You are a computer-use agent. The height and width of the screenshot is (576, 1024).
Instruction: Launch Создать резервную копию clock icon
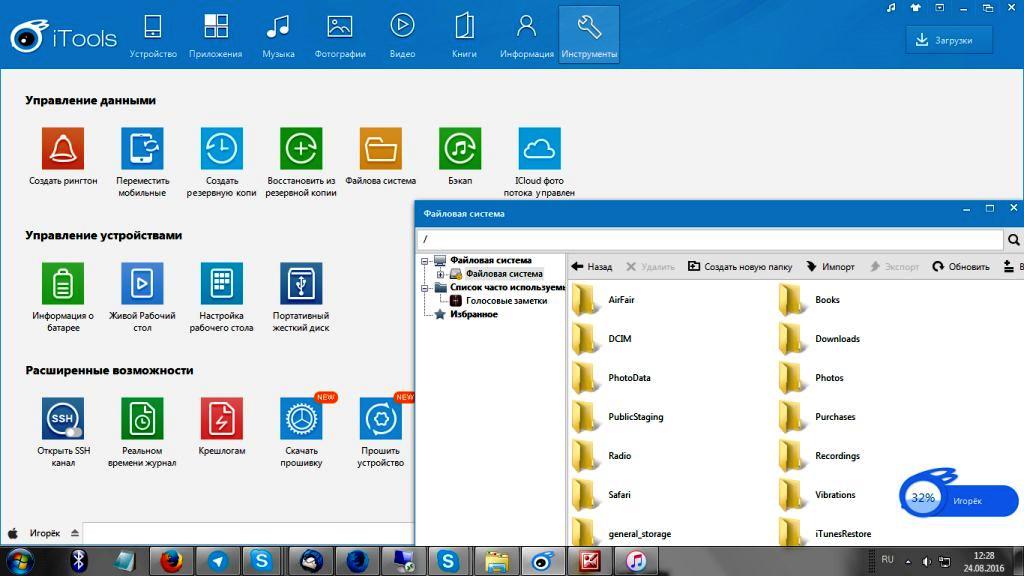(221, 148)
